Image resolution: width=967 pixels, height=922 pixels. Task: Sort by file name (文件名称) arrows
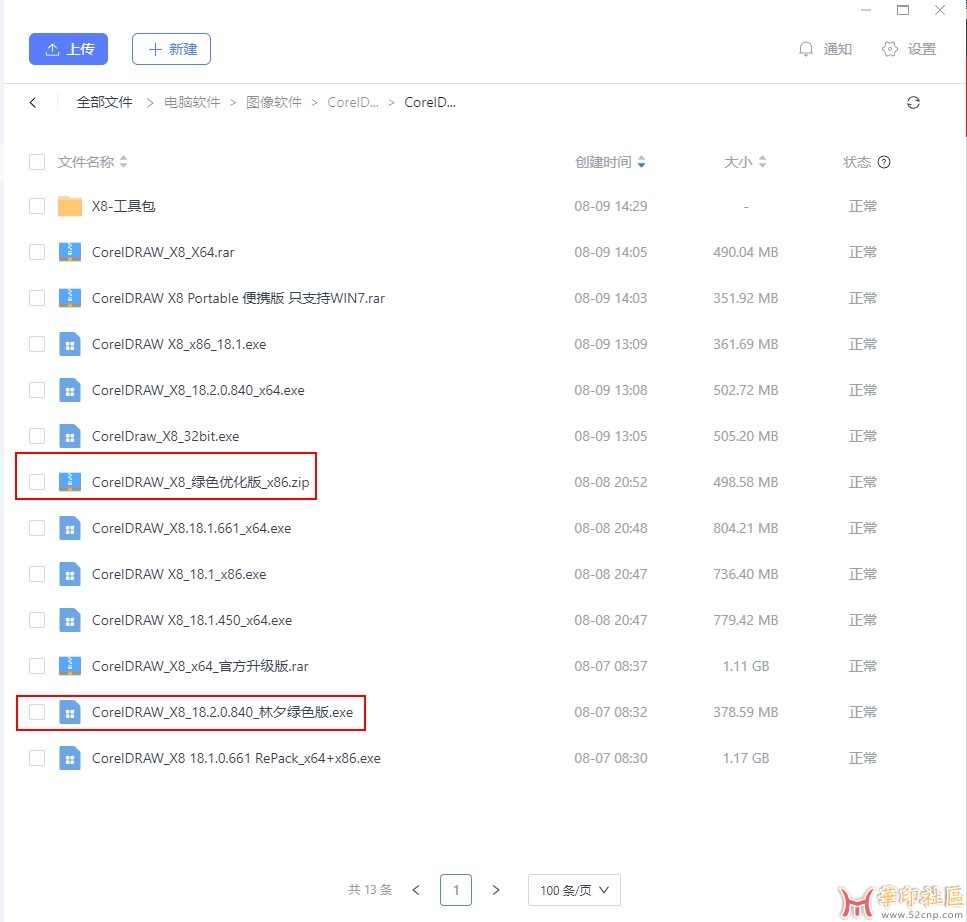tap(123, 162)
